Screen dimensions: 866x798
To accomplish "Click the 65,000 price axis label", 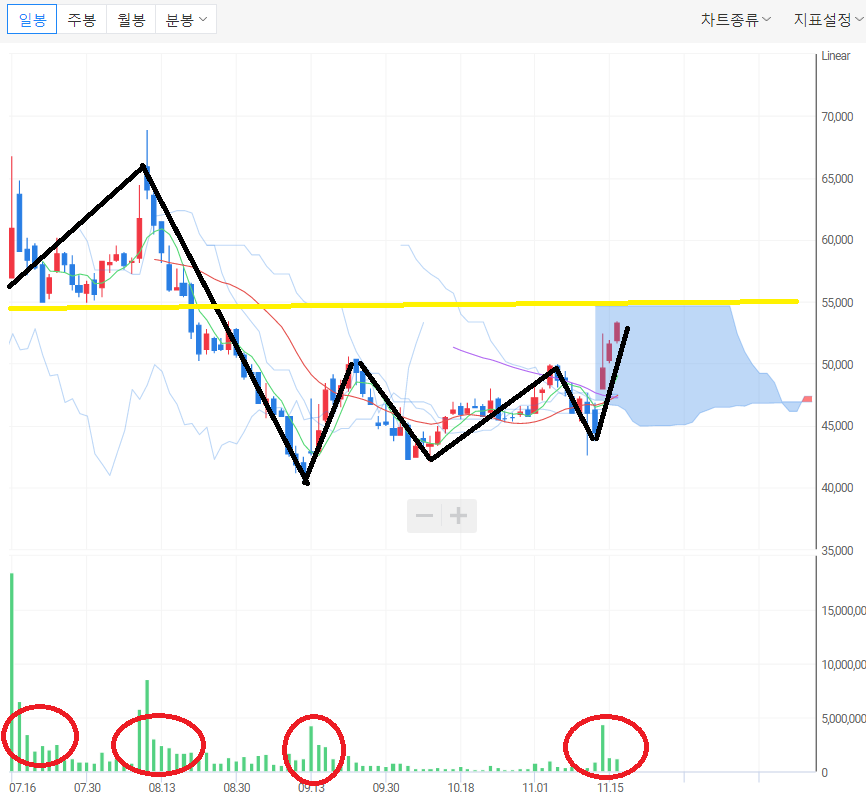I will coord(837,178).
